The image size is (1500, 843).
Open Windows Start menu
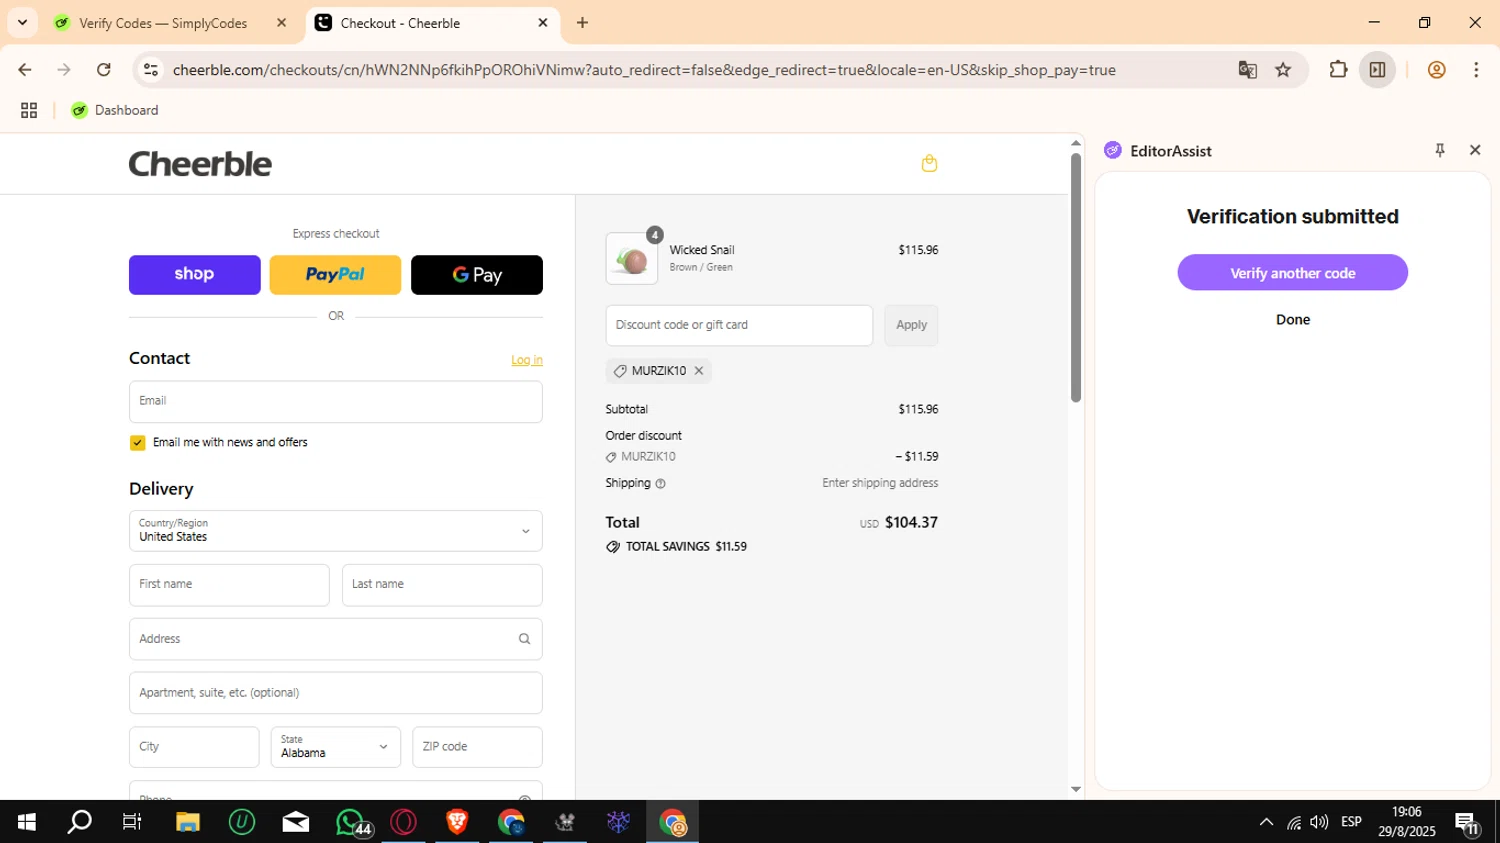point(27,822)
